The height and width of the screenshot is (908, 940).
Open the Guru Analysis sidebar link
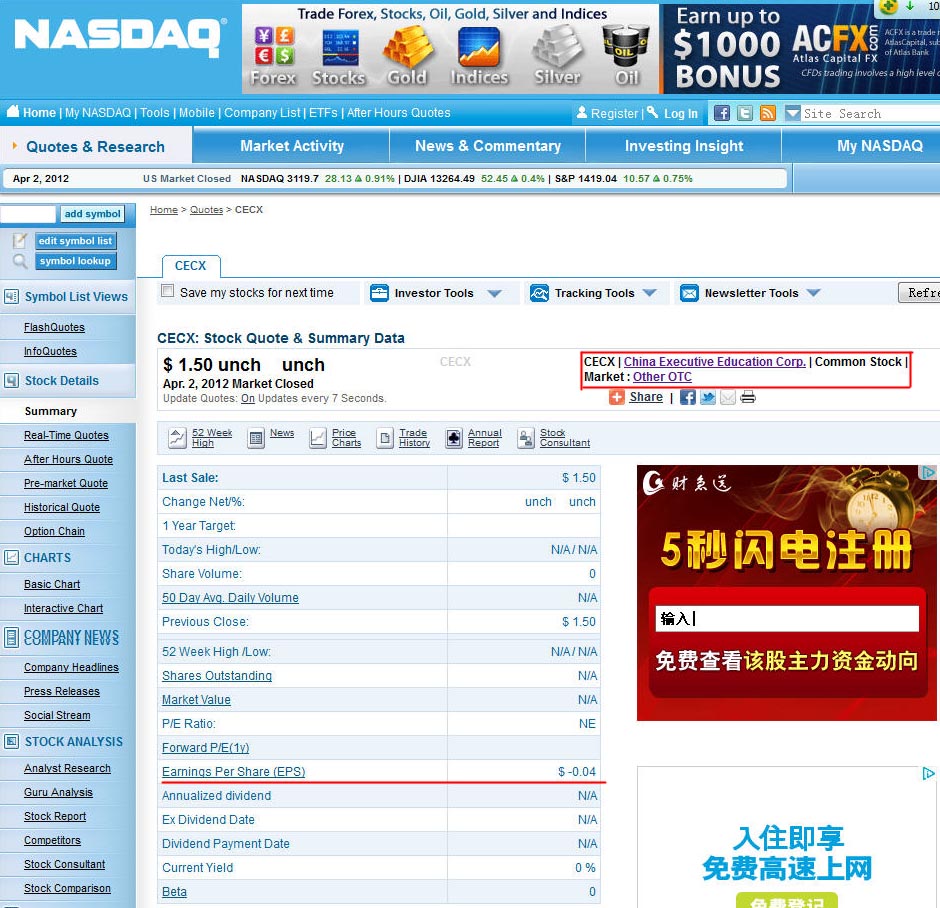coord(58,792)
